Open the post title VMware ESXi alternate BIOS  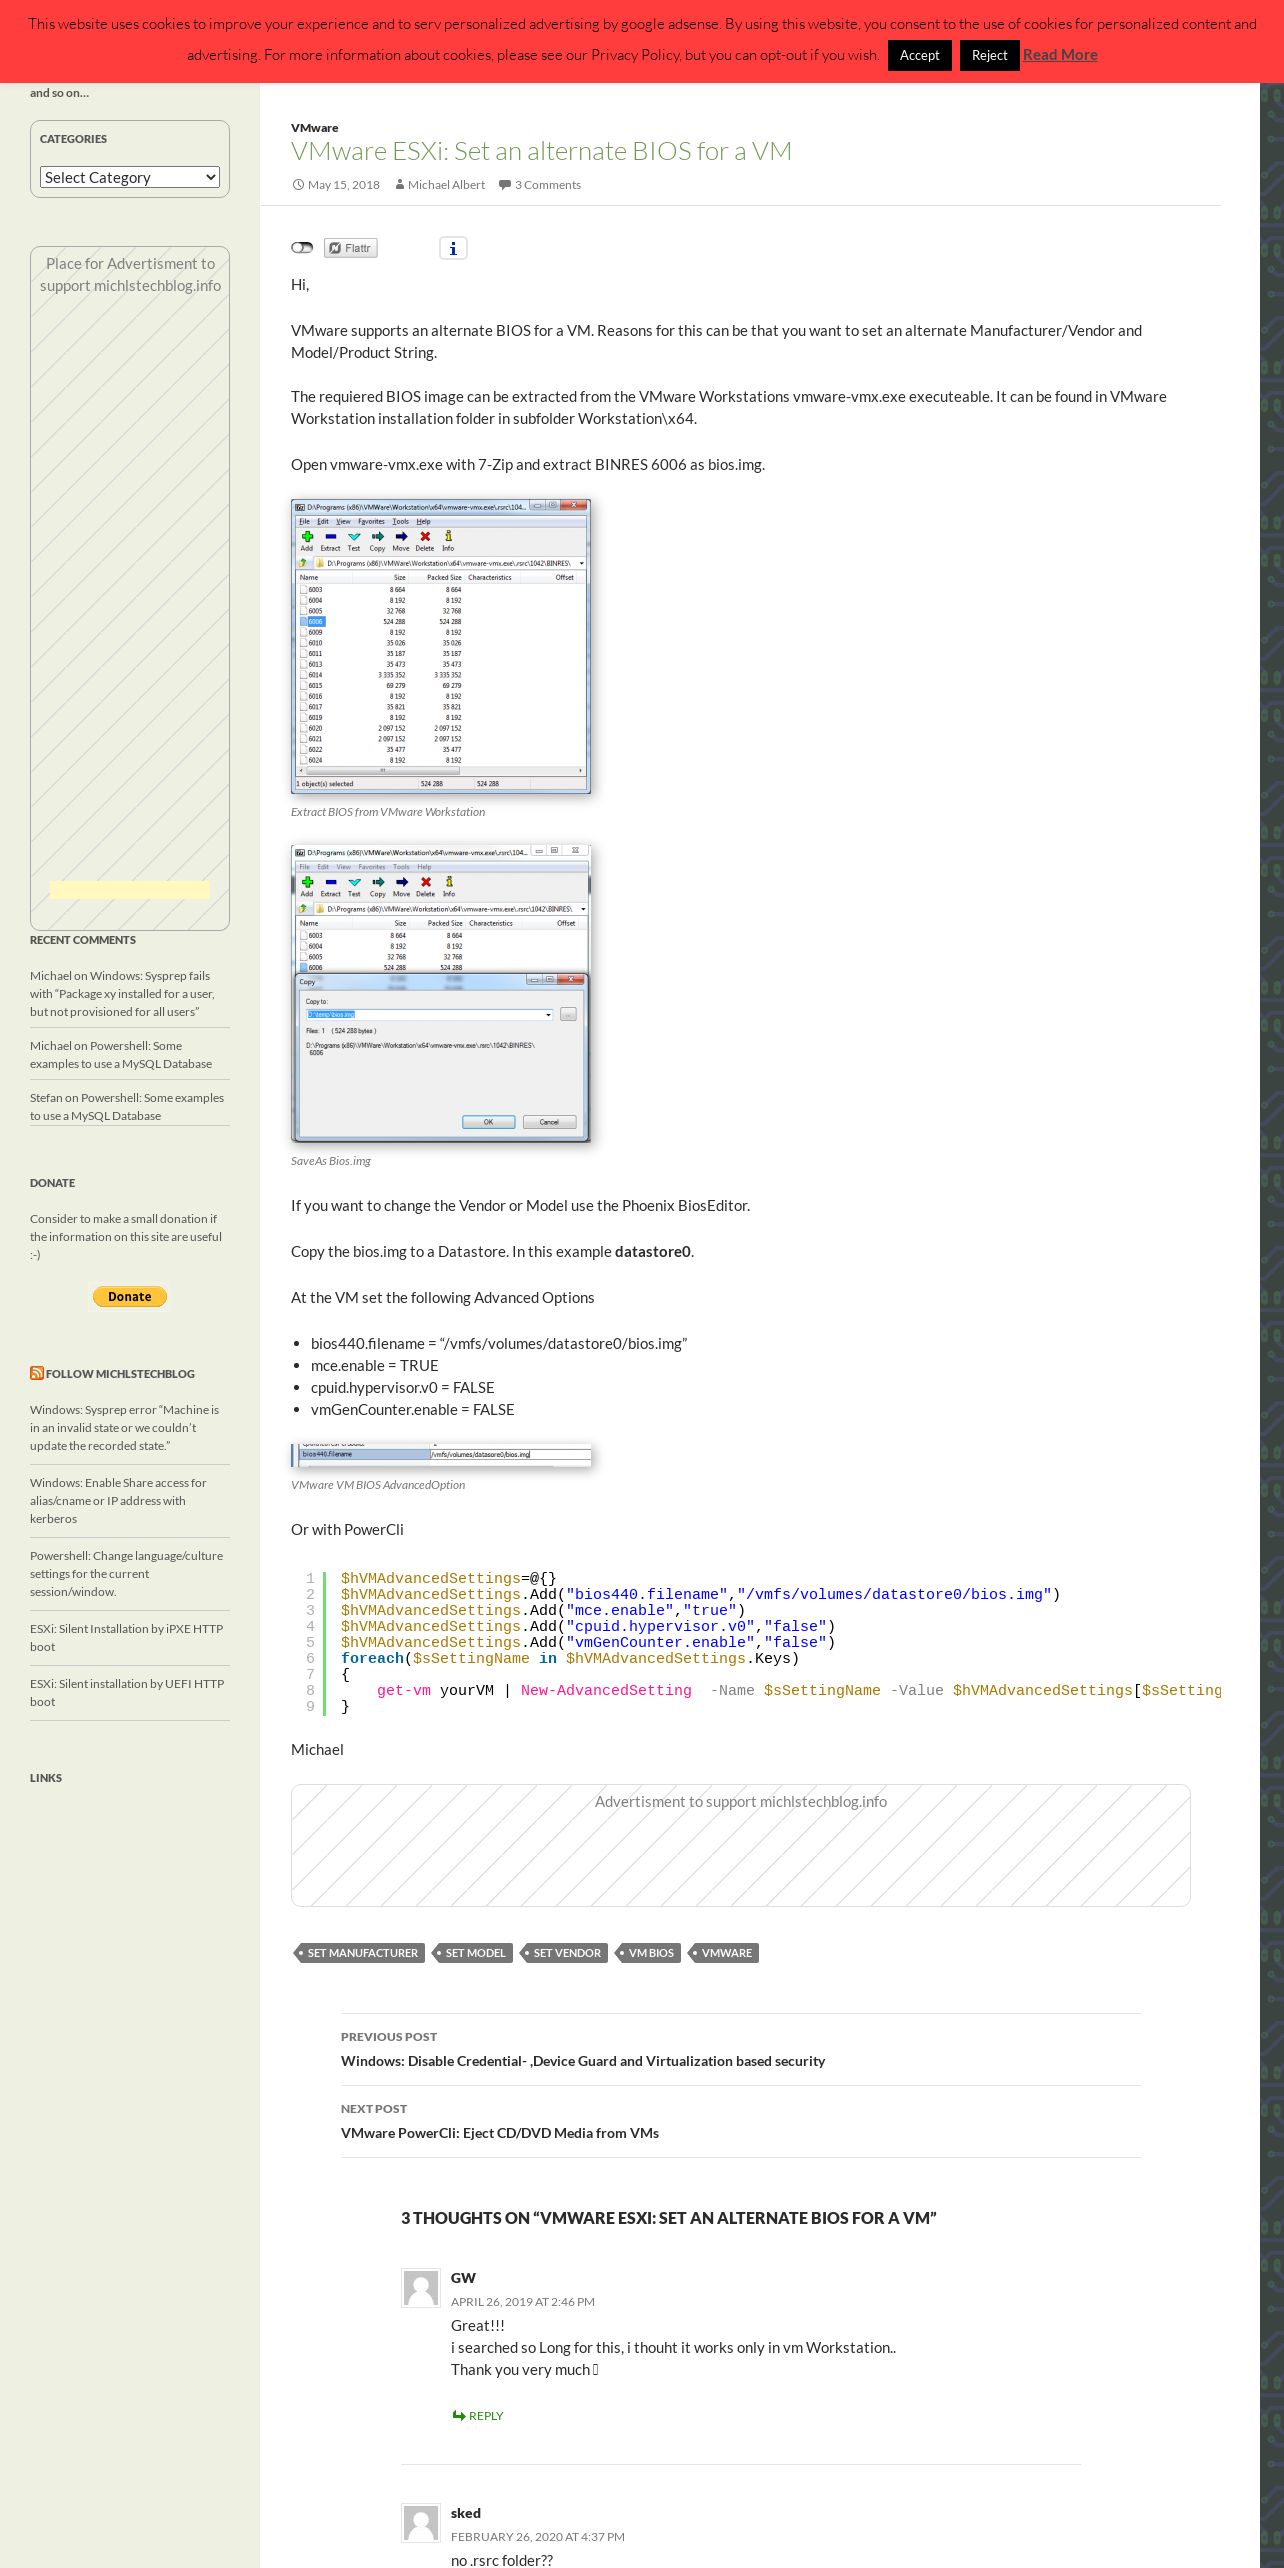click(x=541, y=151)
